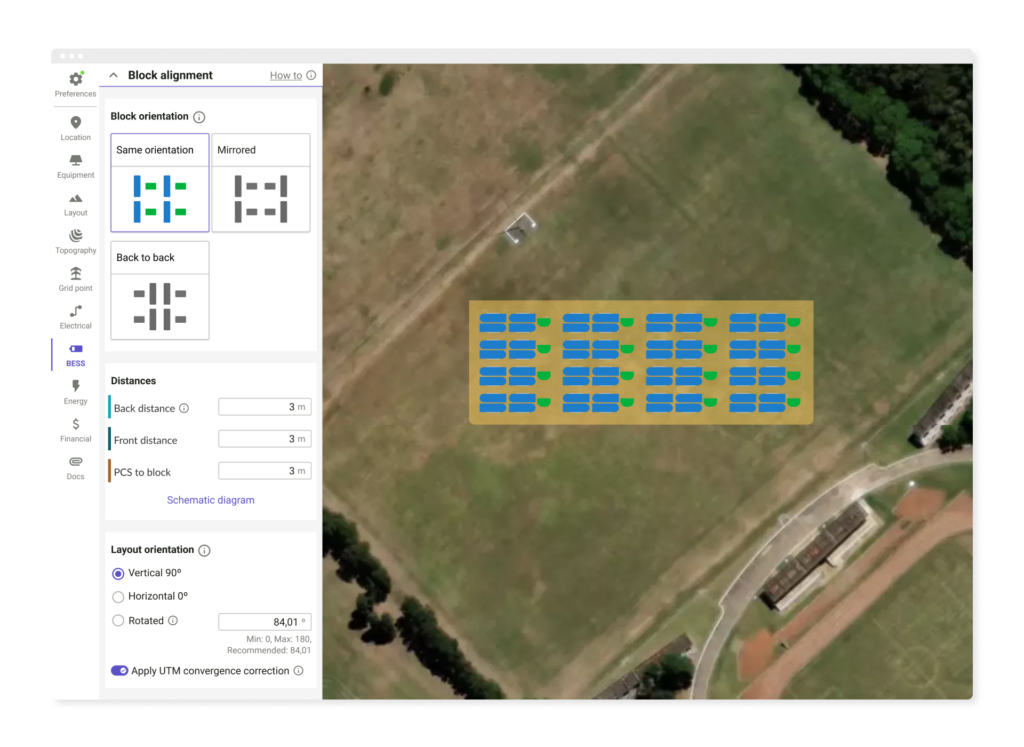The width and height of the screenshot is (1024, 747).
Task: Select the Grid point sidebar icon
Action: click(x=75, y=274)
